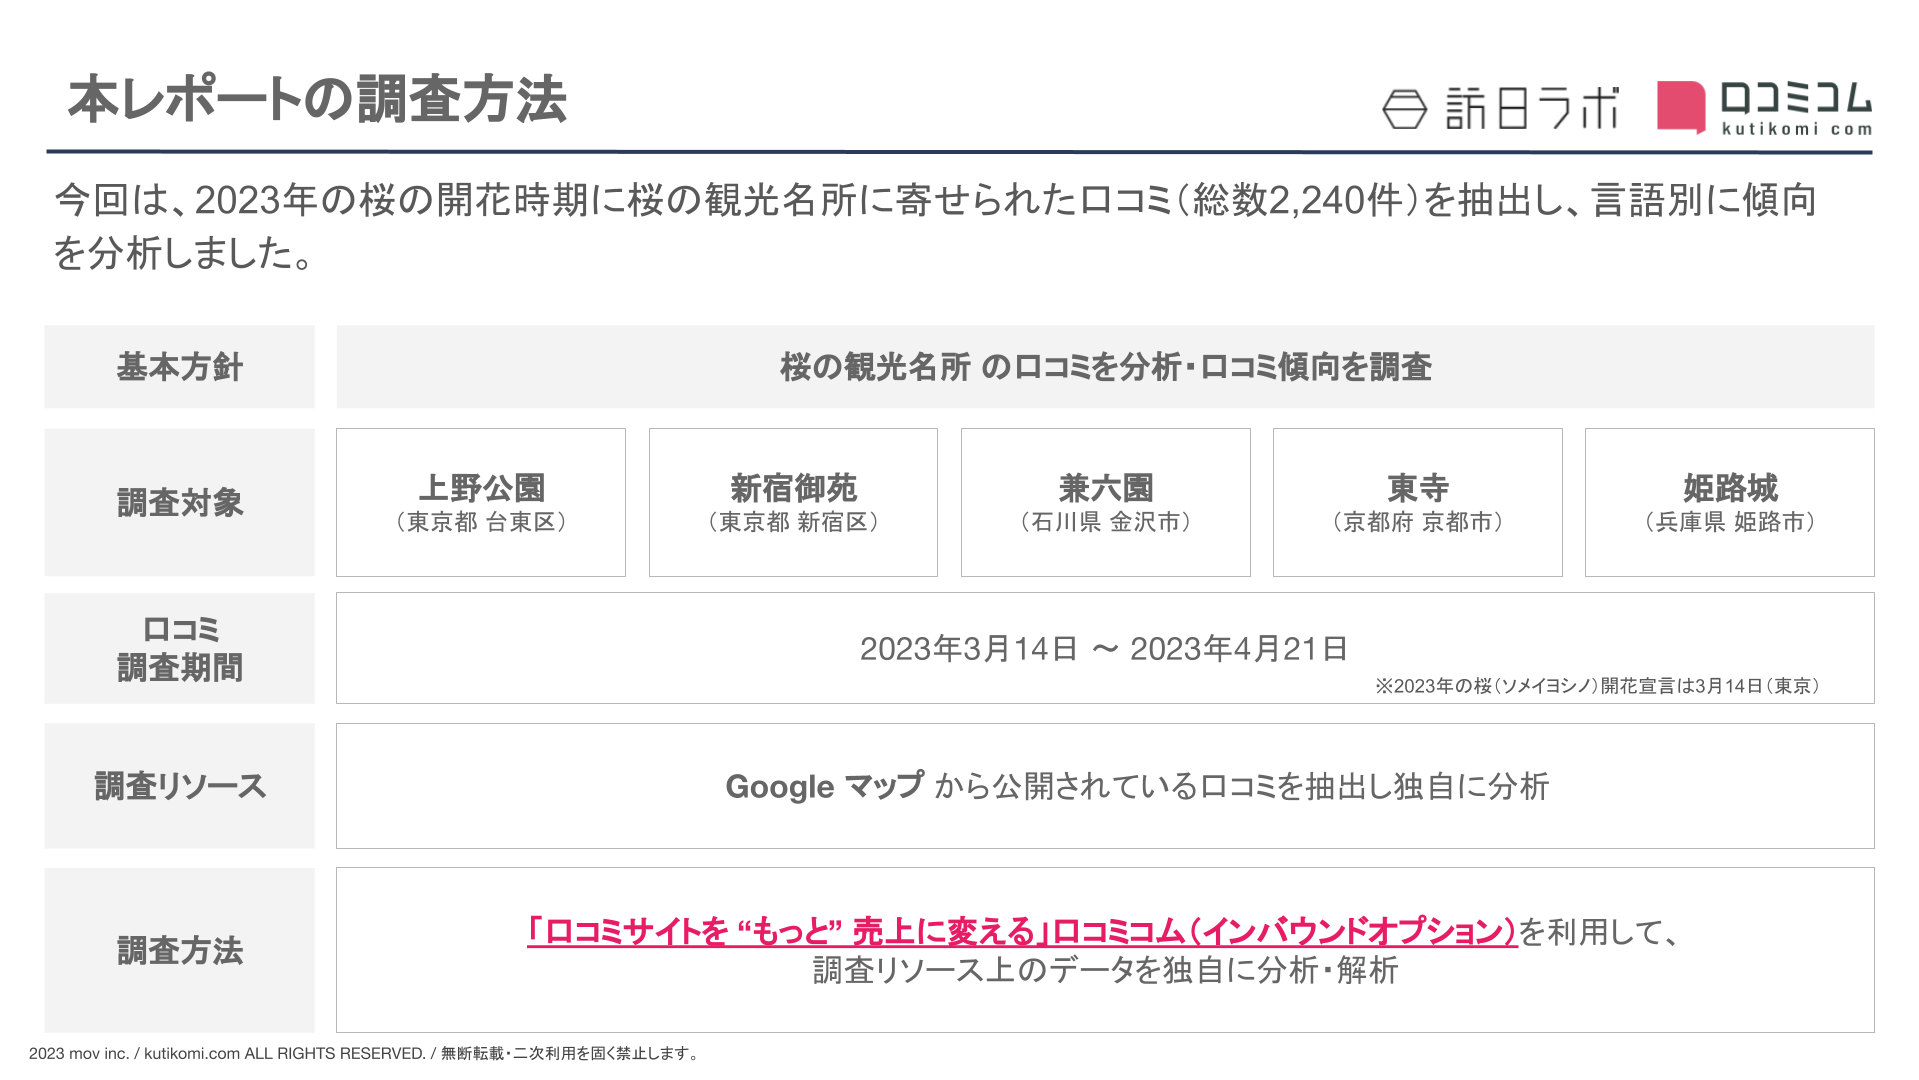This screenshot has height=1080, width=1919.
Task: Open the pink 口コミコム インバウンドオプション link
Action: click(1021, 932)
